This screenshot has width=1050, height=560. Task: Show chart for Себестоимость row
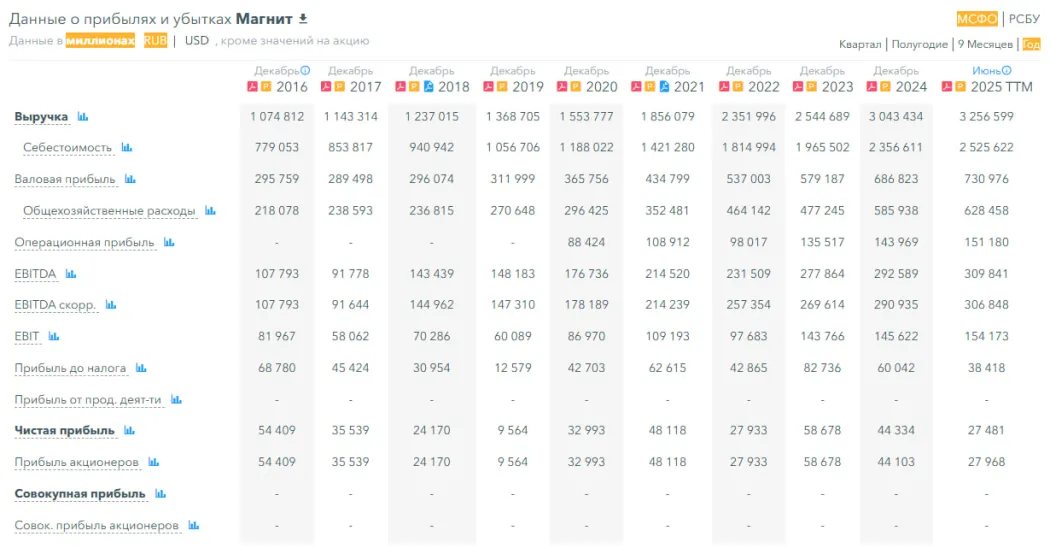pyautogui.click(x=127, y=148)
